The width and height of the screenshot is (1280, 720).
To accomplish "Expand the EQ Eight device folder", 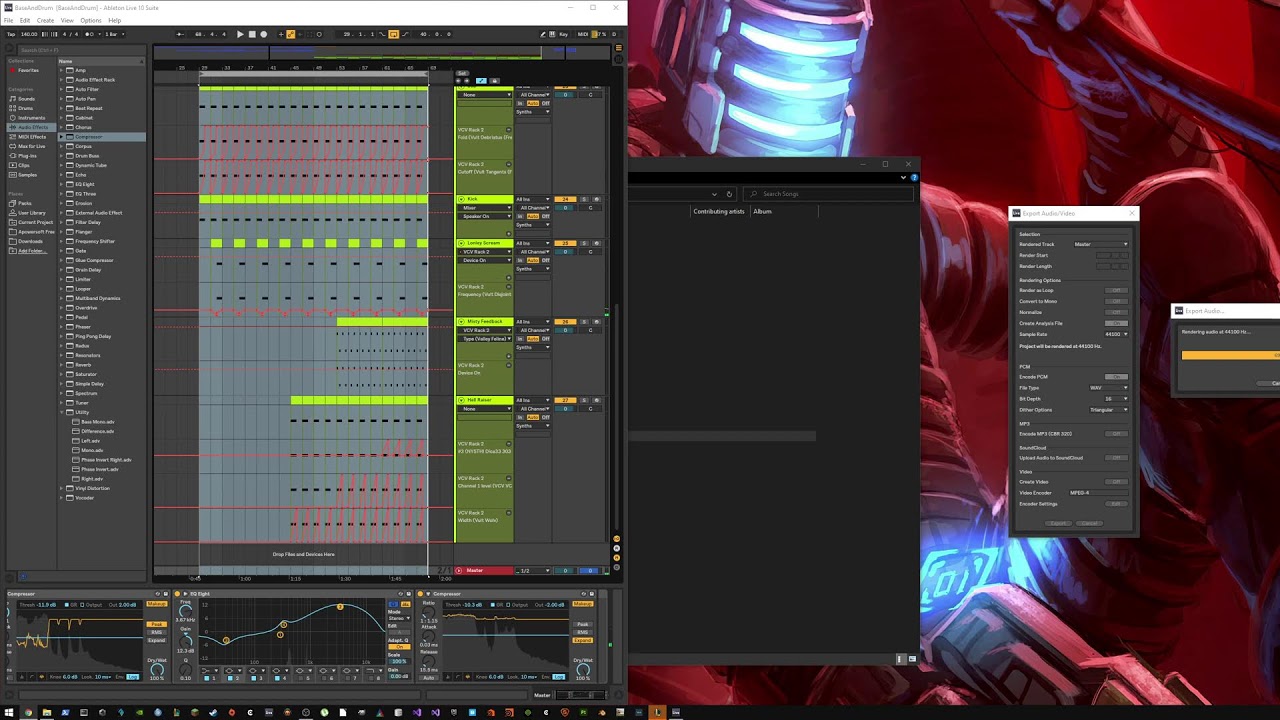I will 62,184.
